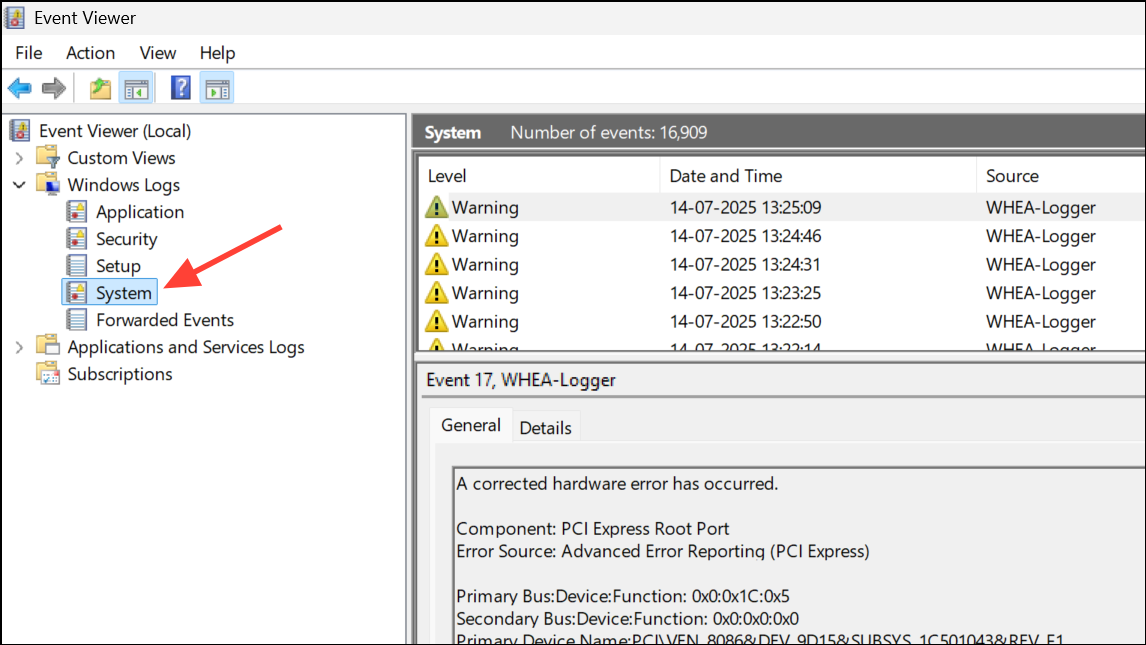Click 'A corrected hardware error has occurred.' text
Viewport: 1146px width, 645px height.
coord(617,484)
